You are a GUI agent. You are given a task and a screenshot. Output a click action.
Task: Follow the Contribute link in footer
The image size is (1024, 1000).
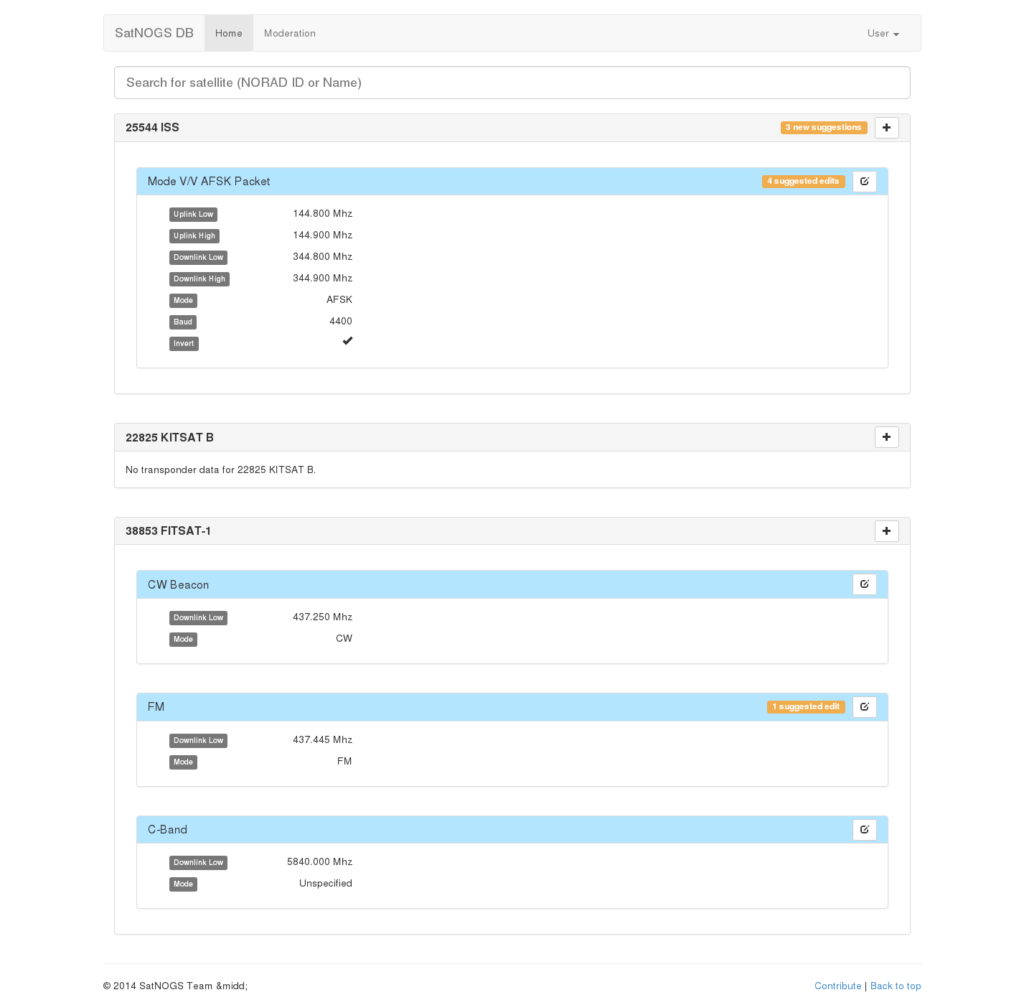(x=837, y=986)
